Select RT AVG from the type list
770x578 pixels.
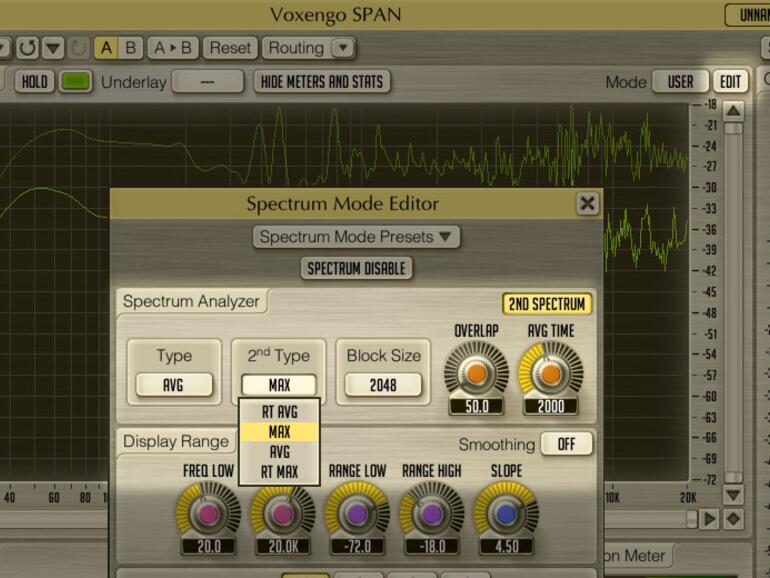click(279, 411)
